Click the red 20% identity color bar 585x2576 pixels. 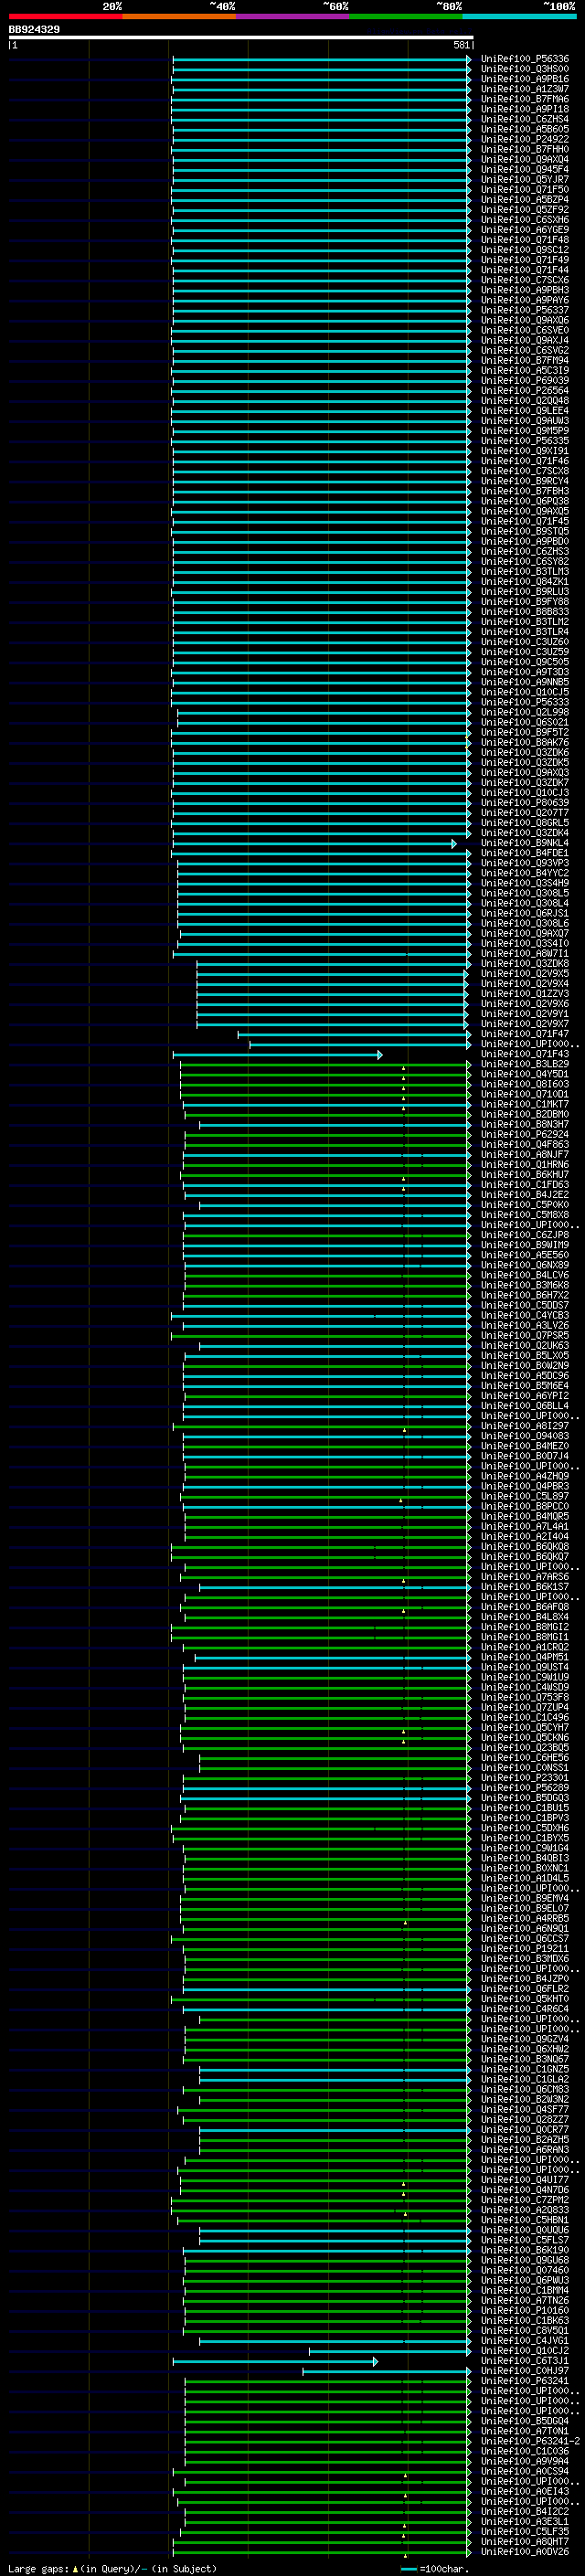[x=65, y=17]
